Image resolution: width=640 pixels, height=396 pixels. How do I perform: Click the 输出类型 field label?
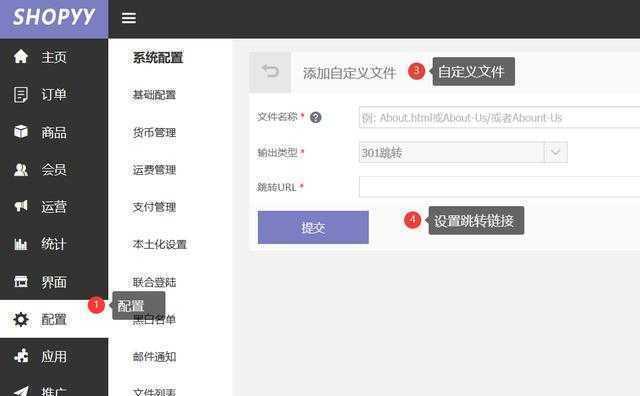pos(277,152)
